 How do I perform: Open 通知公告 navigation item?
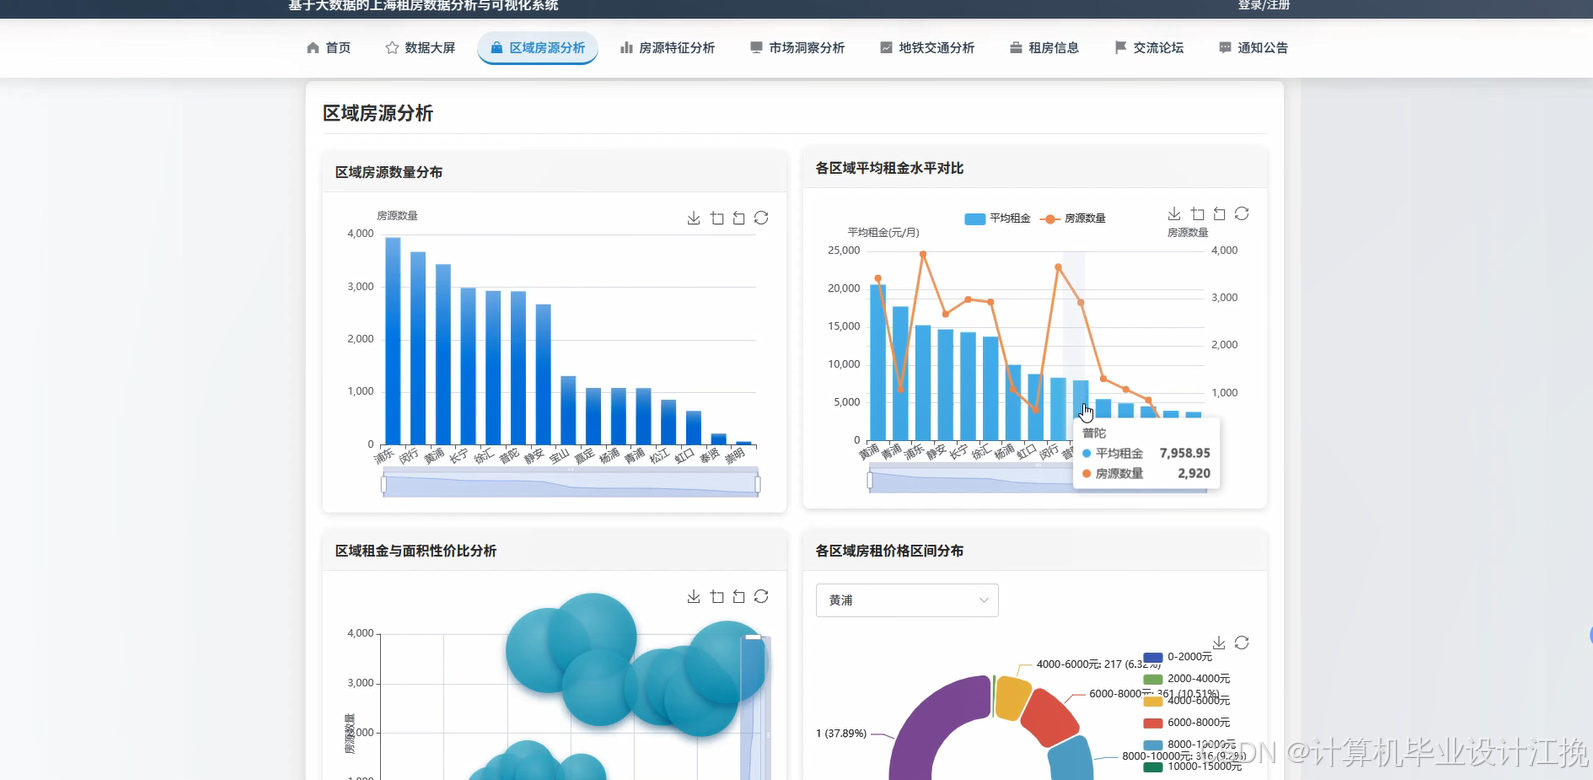point(1253,48)
